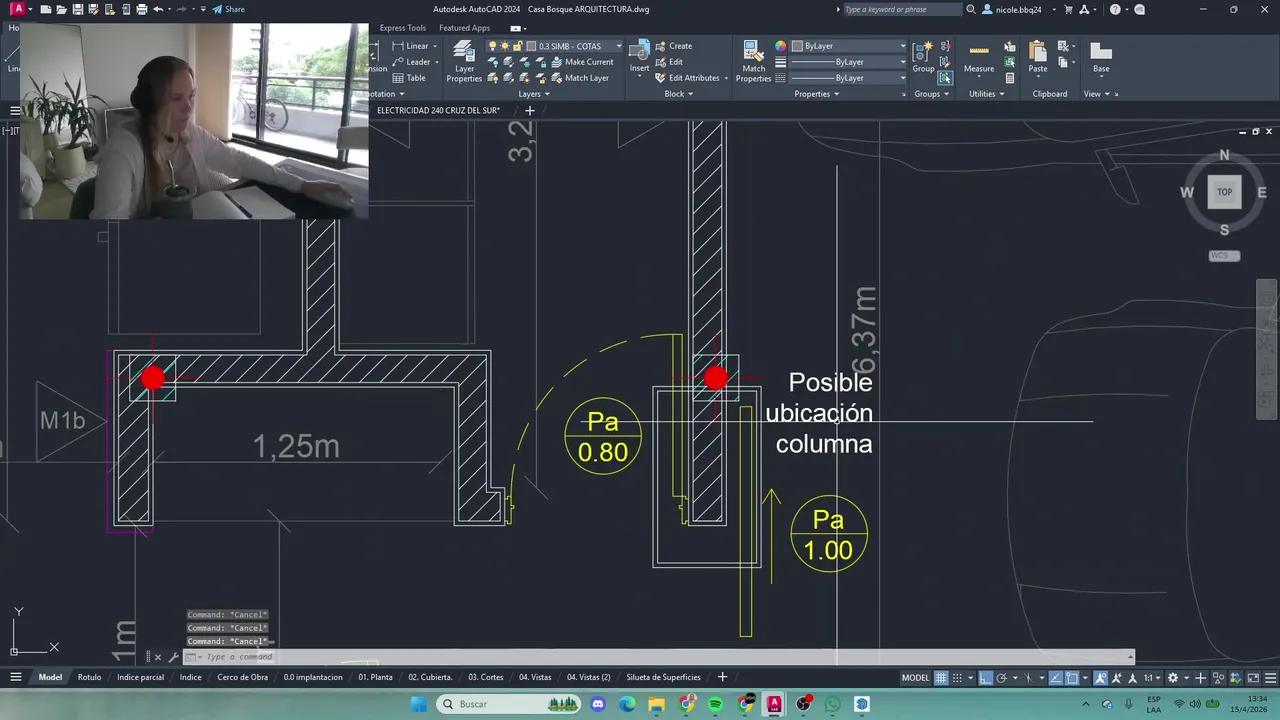Click the Make Current layer button

581,62
